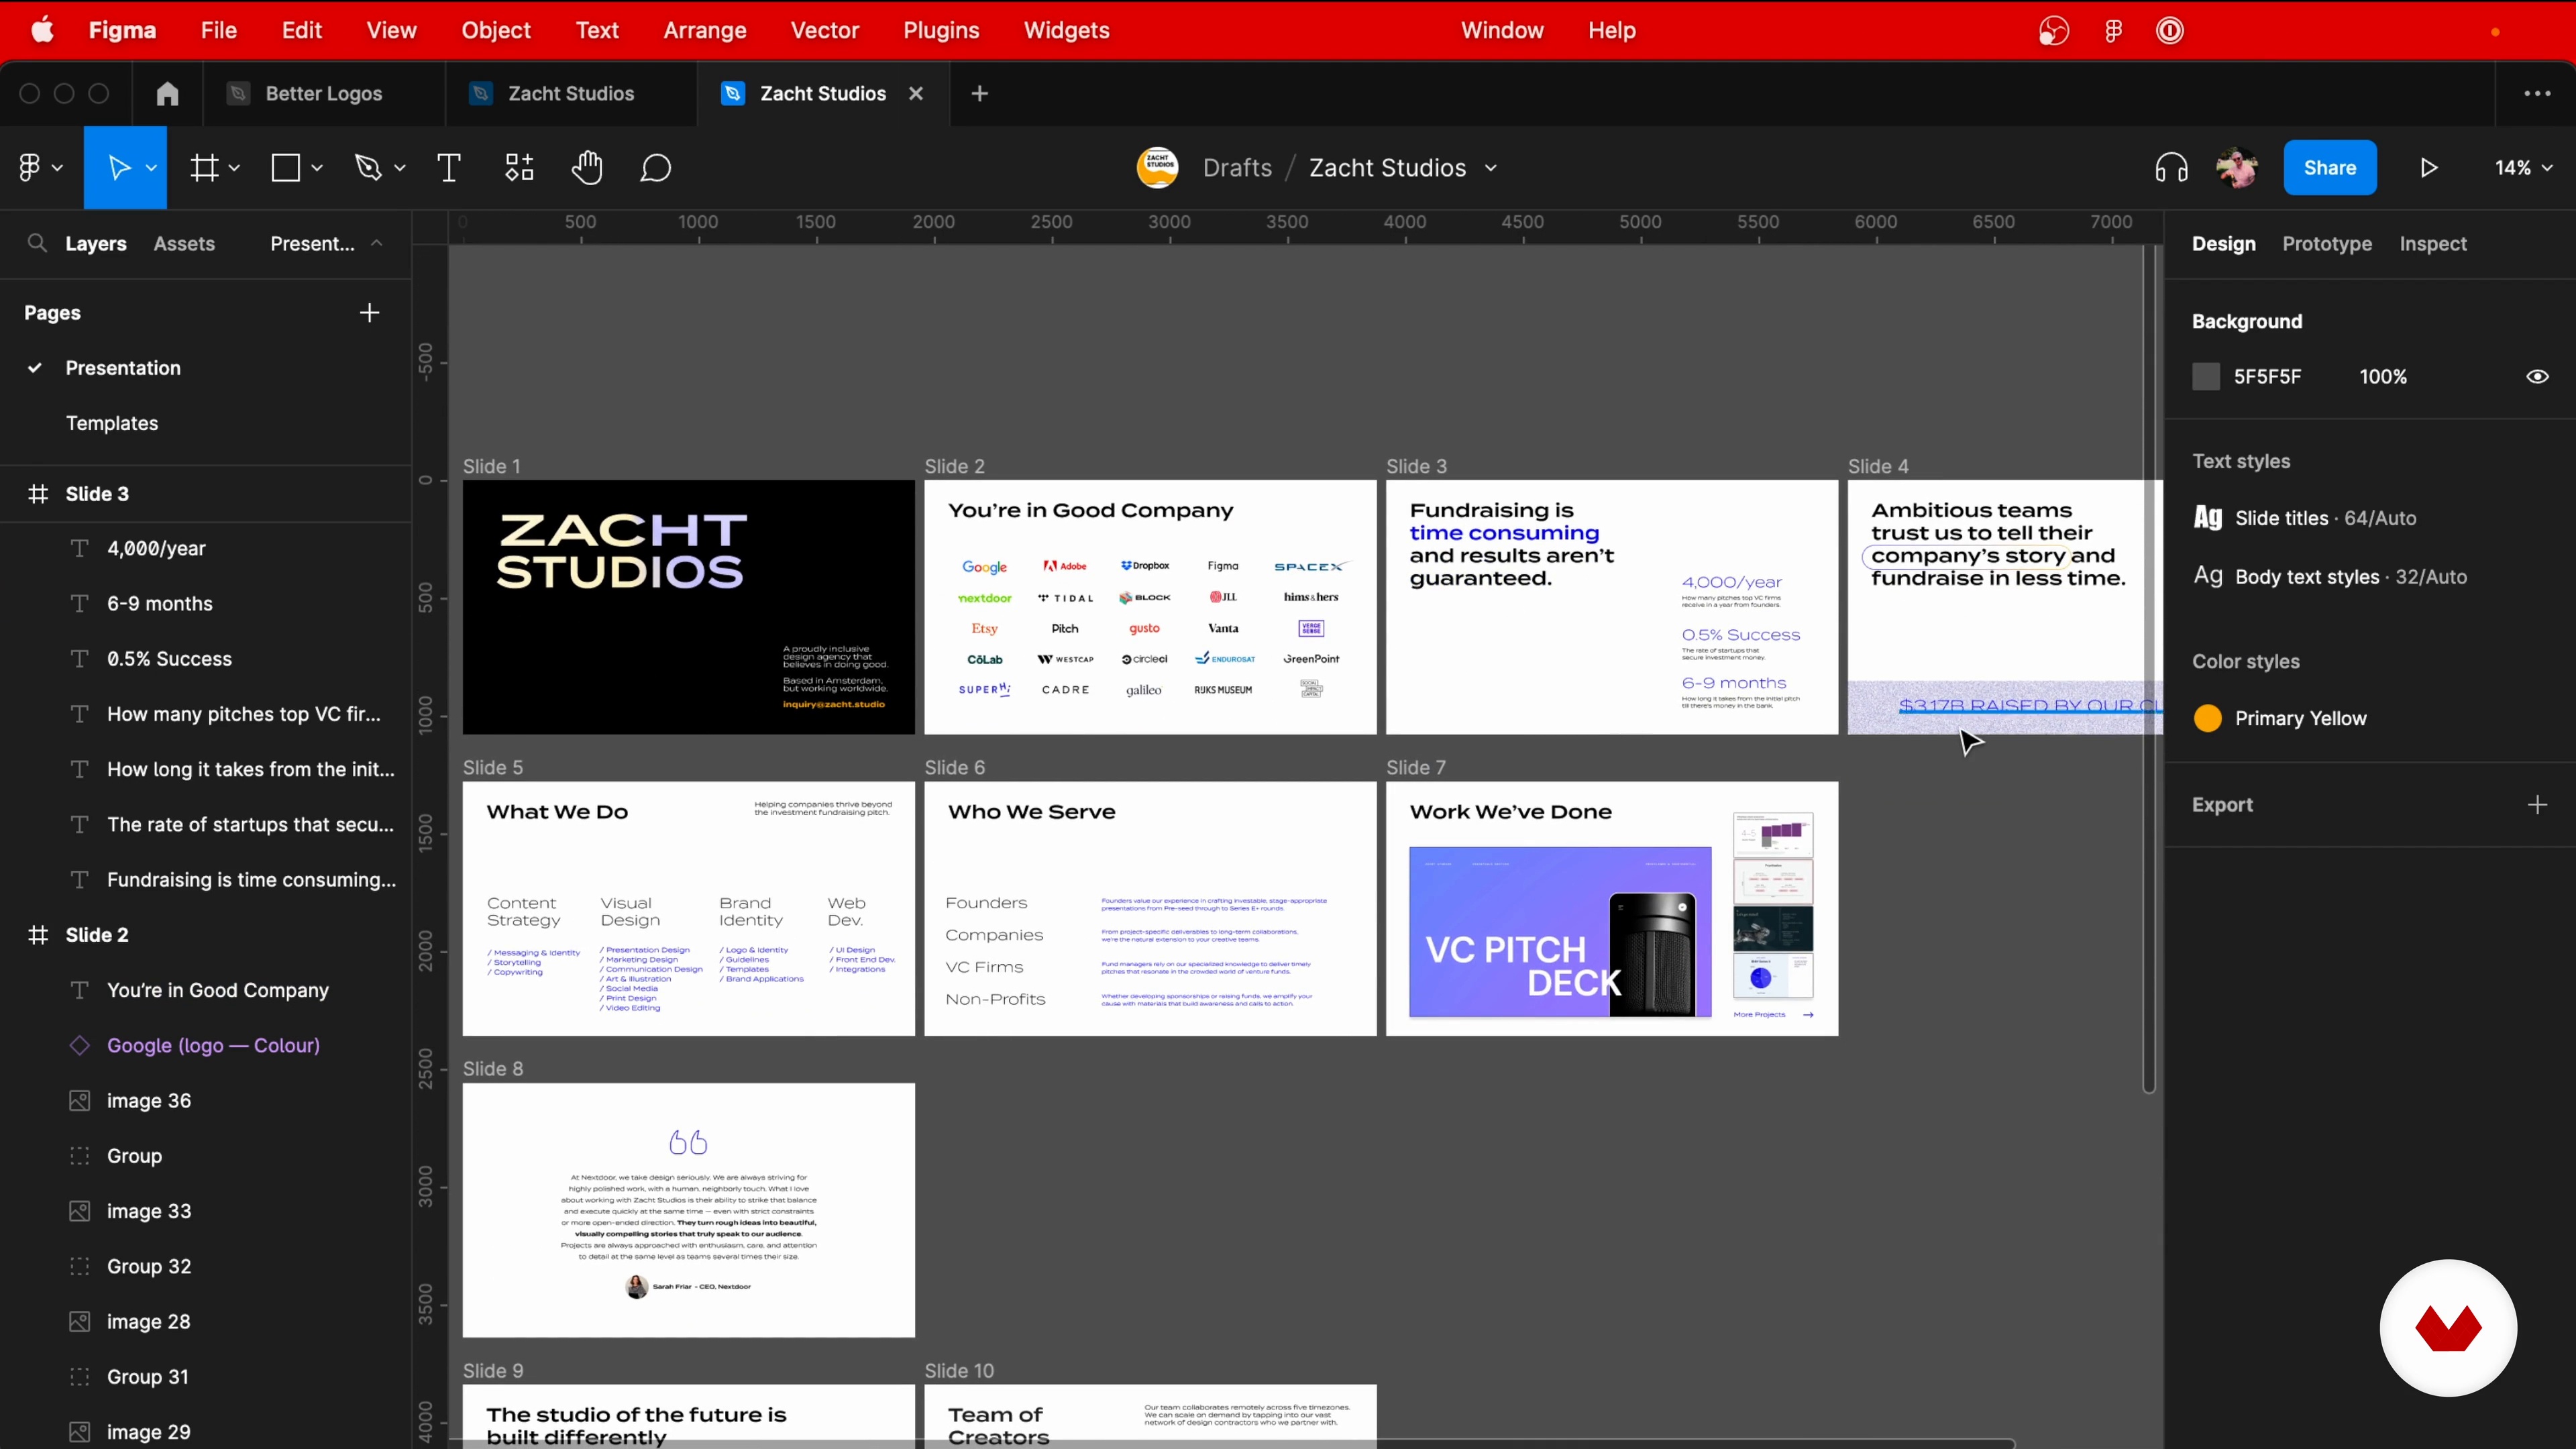Open Frame tool options dropdown
The width and height of the screenshot is (2576, 1449).
point(234,168)
